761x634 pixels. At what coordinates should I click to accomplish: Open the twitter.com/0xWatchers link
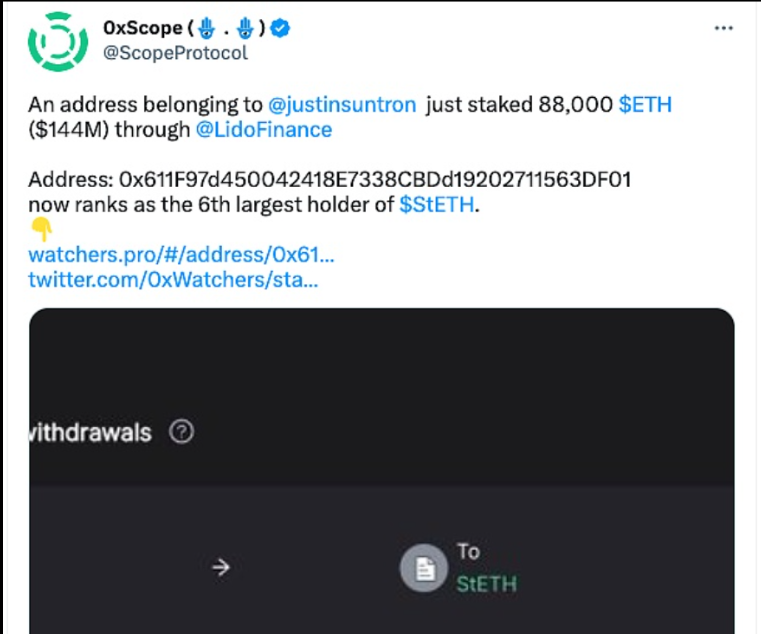(173, 280)
